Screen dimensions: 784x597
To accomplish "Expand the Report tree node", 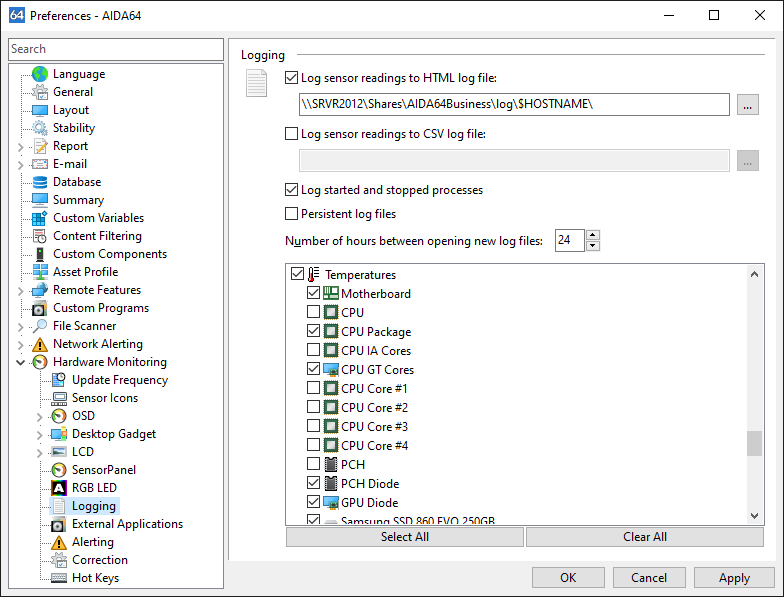I will [x=20, y=147].
